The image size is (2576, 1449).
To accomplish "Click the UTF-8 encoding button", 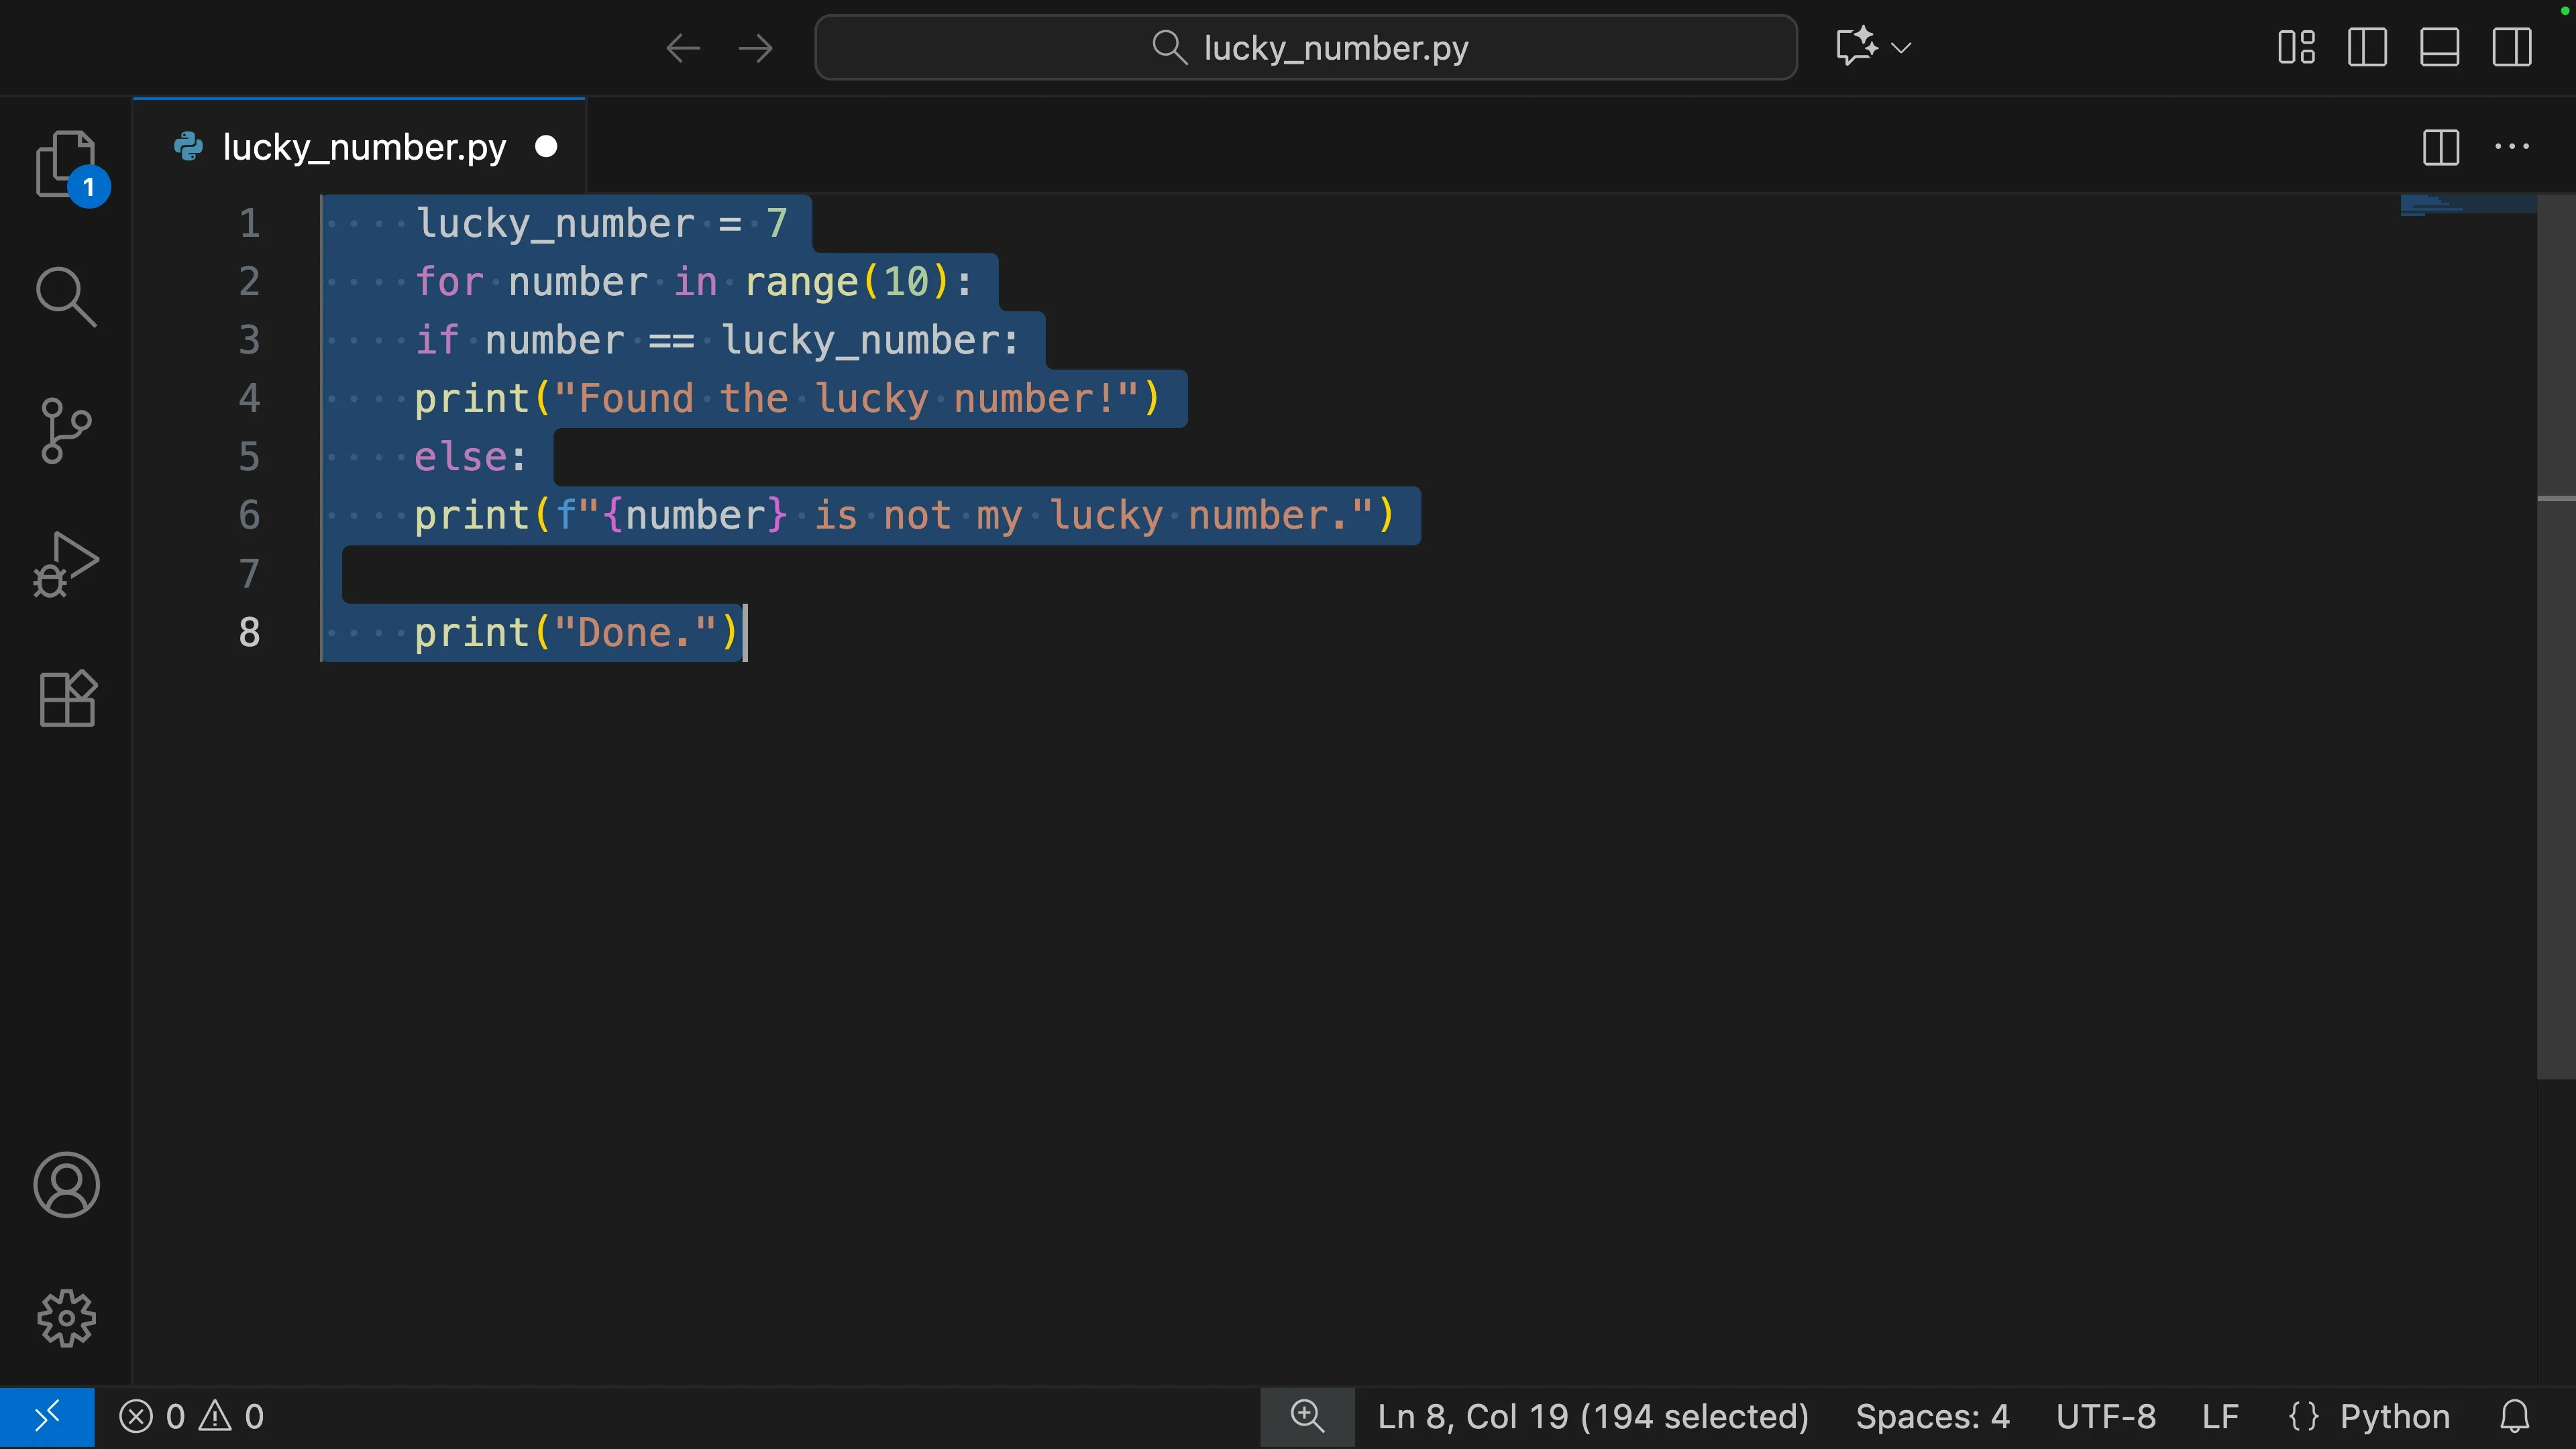I will [2105, 1417].
